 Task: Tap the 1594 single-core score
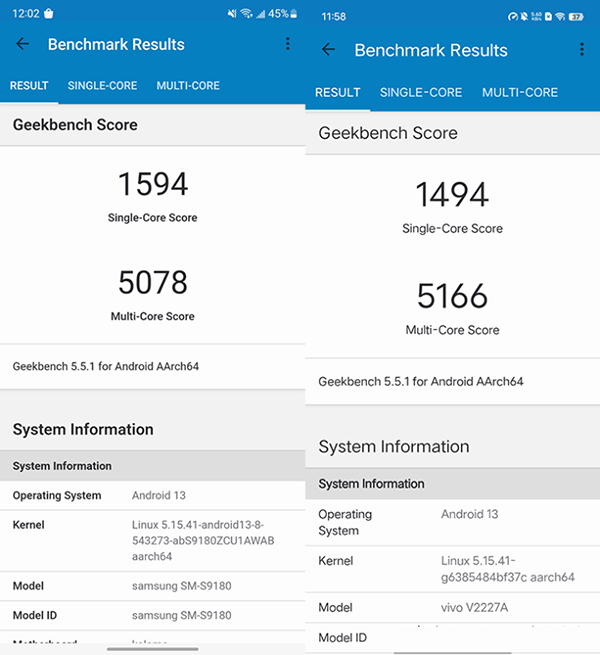tap(152, 185)
